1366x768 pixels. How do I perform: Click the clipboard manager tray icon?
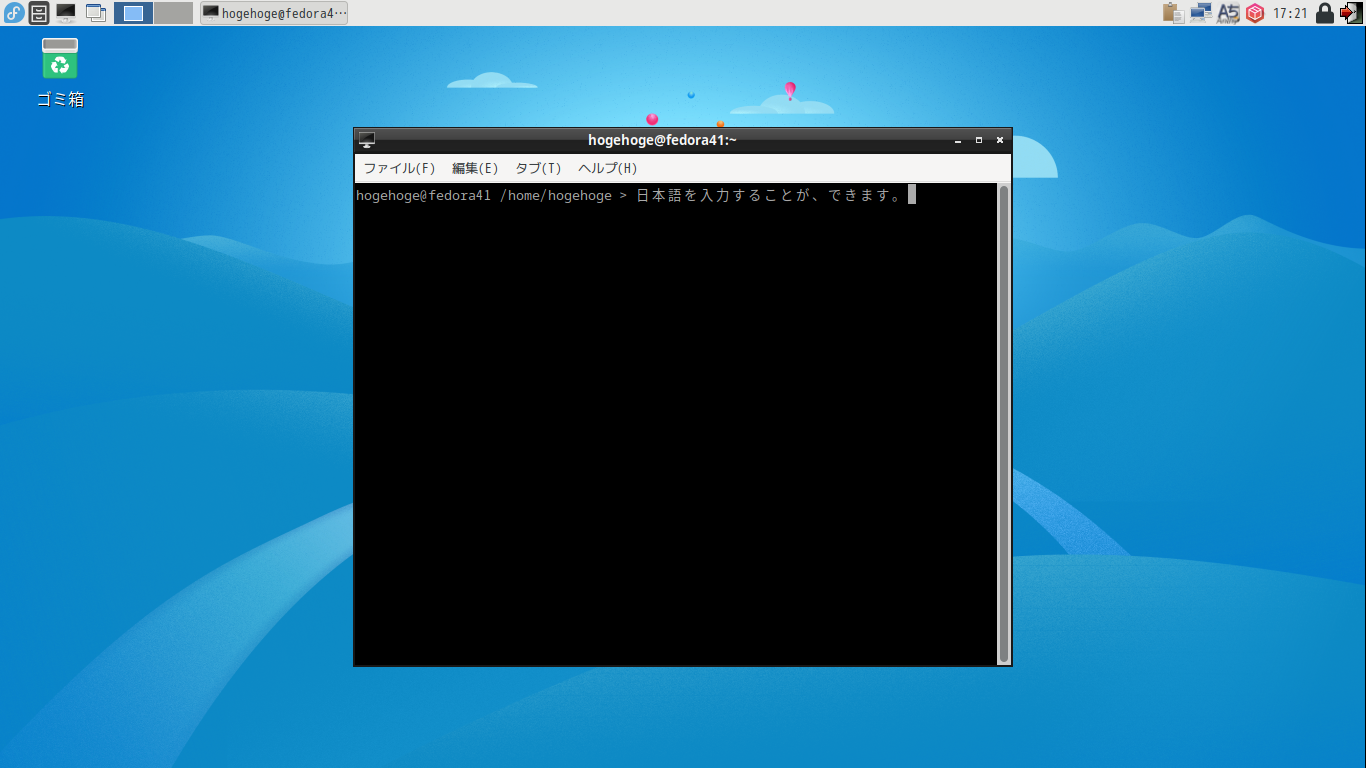[1171, 13]
